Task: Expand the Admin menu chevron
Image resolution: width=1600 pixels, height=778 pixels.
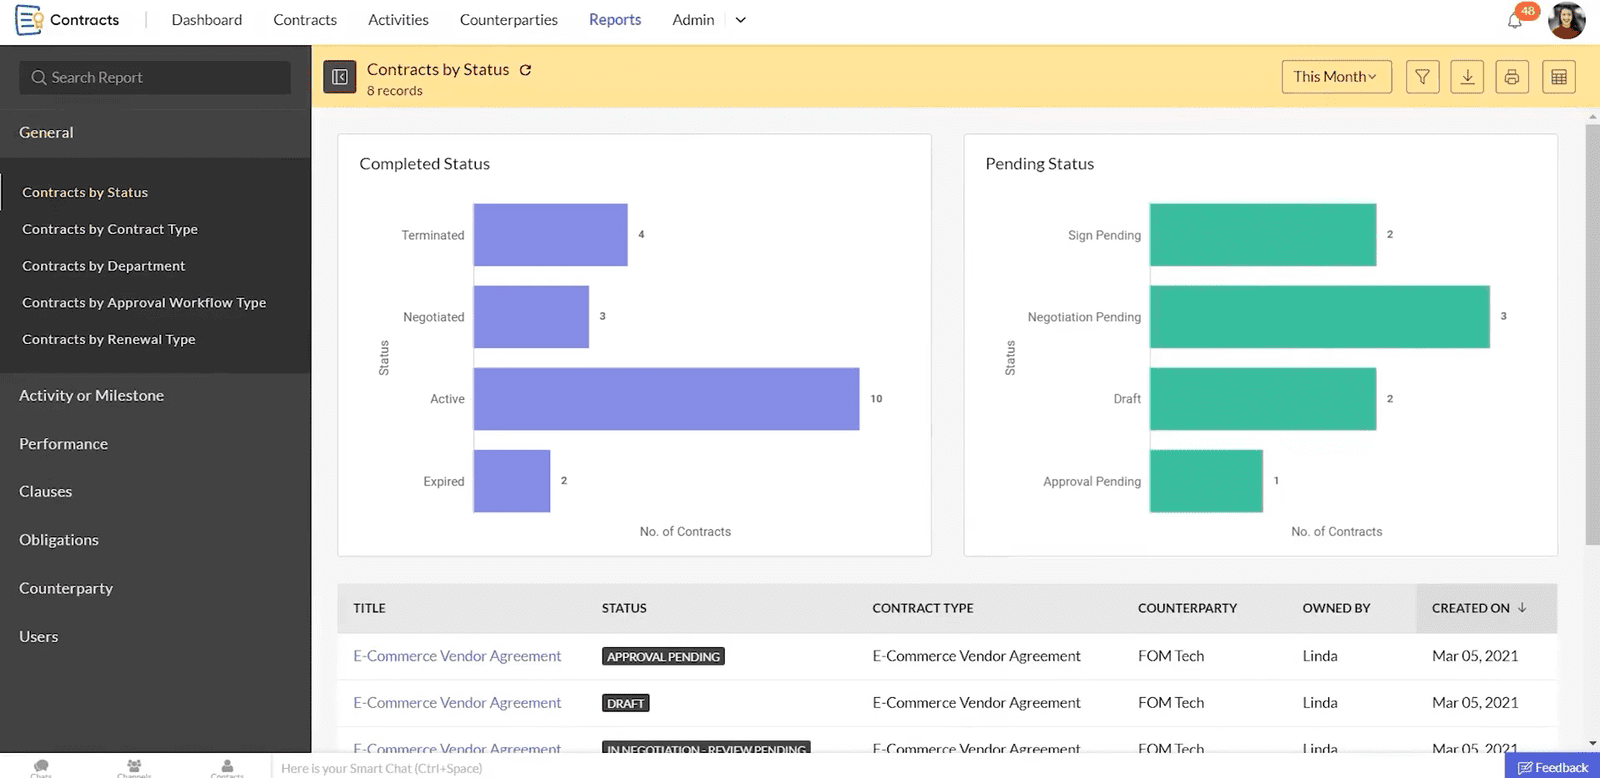Action: click(x=741, y=20)
